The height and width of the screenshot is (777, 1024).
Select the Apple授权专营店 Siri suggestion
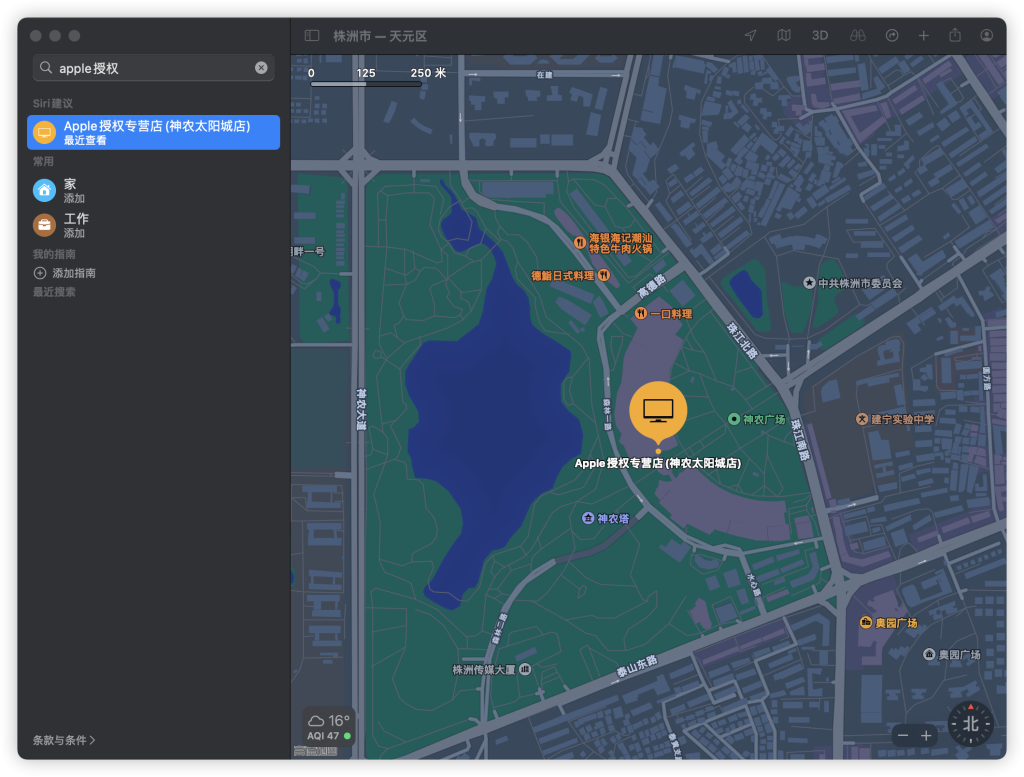pyautogui.click(x=153, y=132)
